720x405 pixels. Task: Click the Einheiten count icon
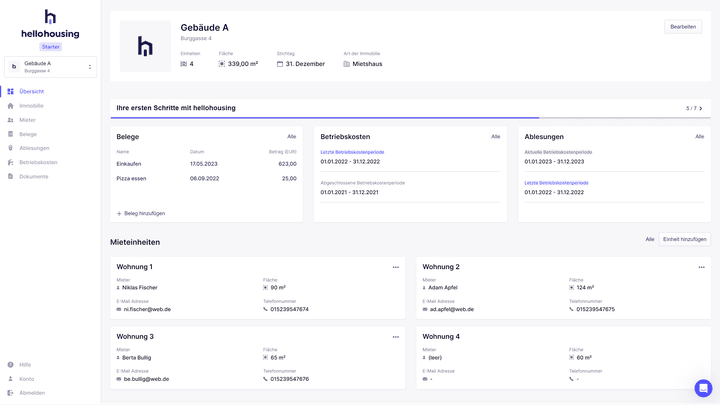(184, 64)
